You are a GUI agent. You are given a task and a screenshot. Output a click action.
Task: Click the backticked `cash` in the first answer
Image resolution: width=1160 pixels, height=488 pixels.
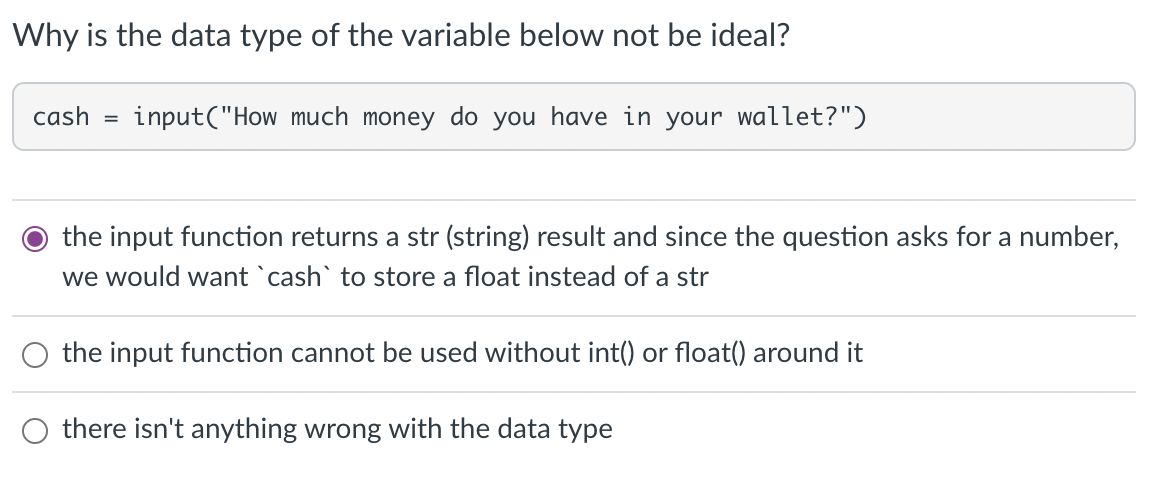pos(294,277)
